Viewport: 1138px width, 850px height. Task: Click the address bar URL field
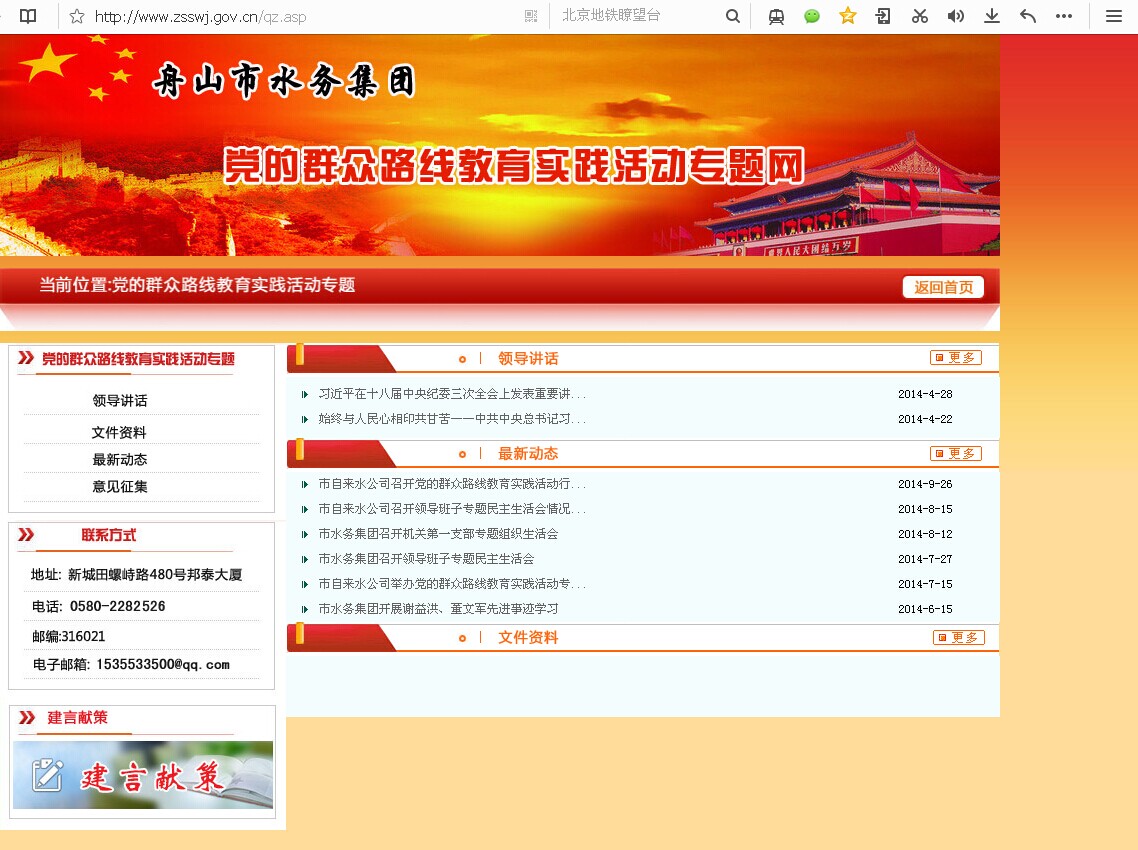pyautogui.click(x=305, y=17)
